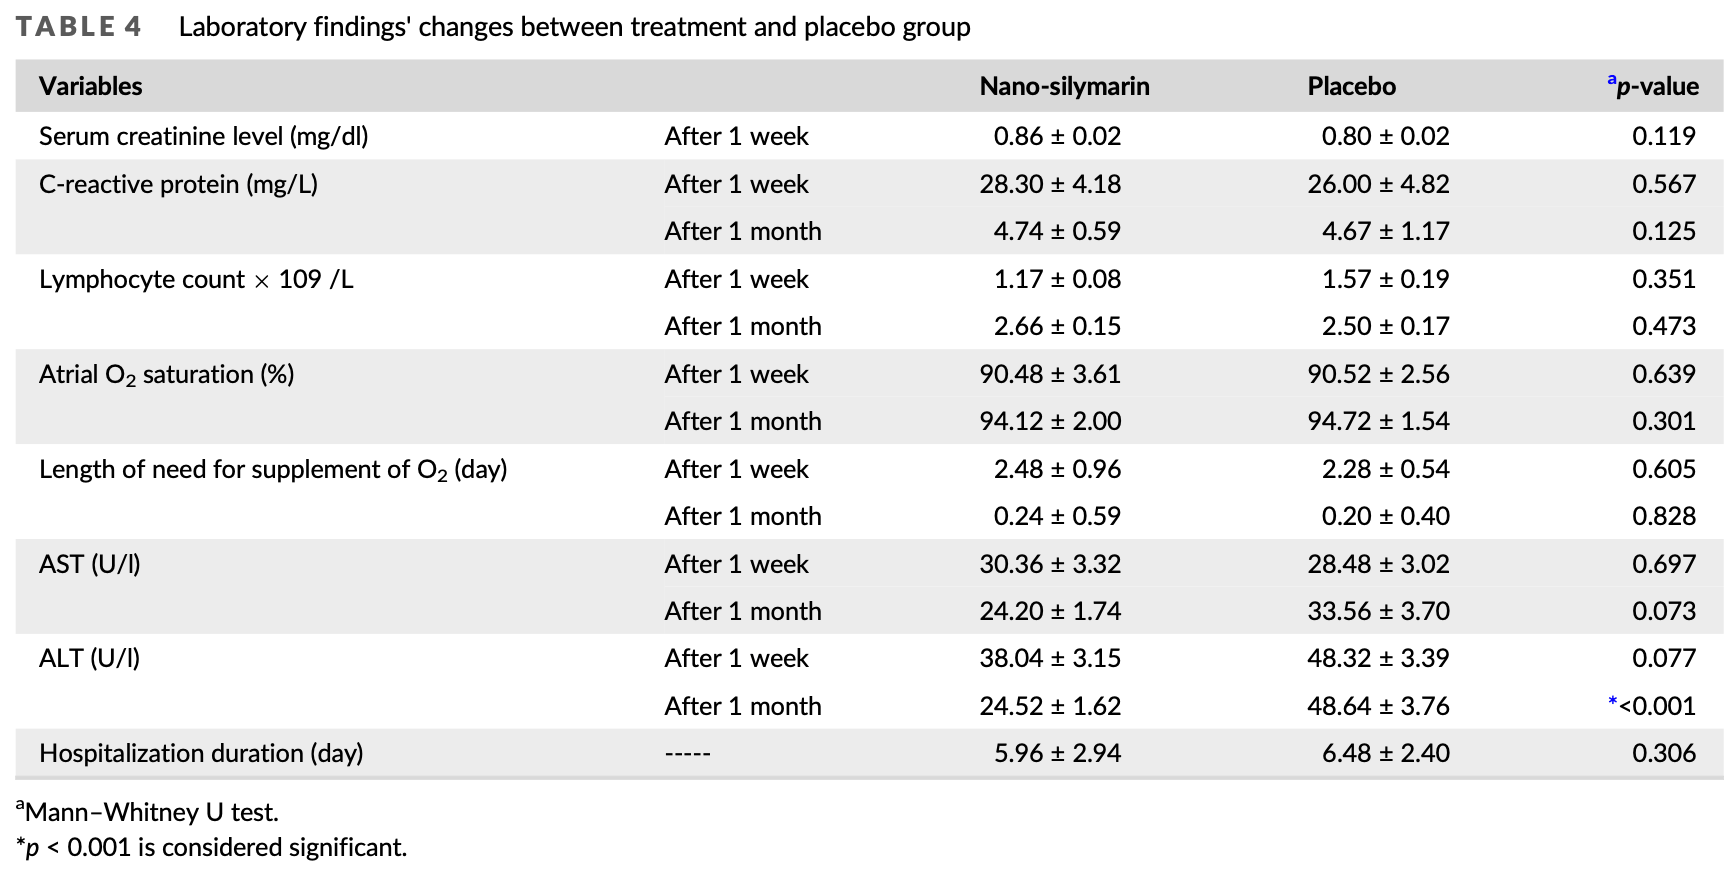
Task: Click the blue asterisk before <0.001
Action: pyautogui.click(x=1612, y=702)
